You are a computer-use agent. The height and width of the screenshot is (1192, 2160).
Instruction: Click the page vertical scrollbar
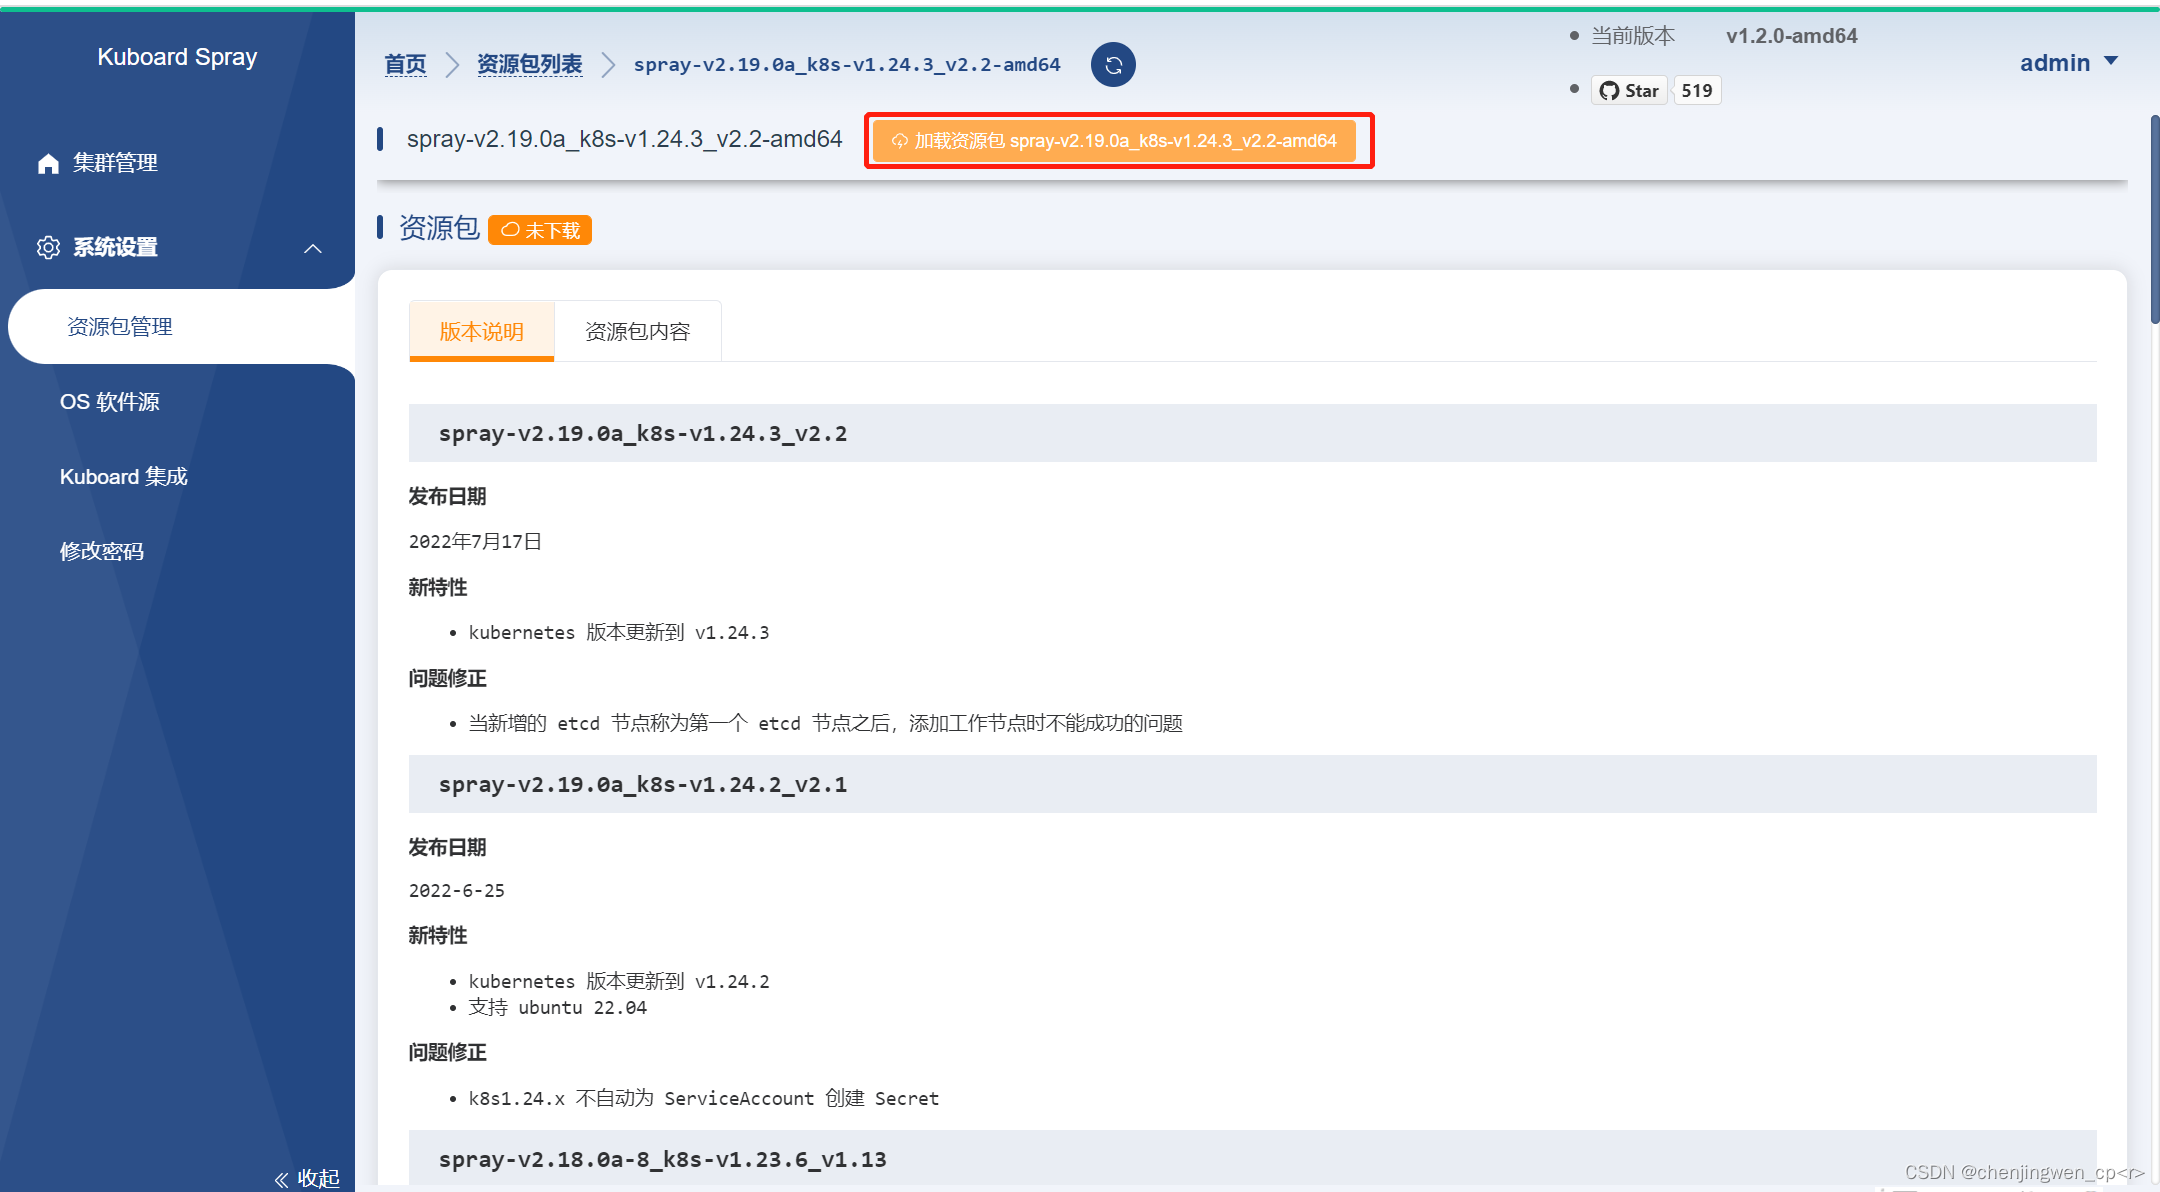(2154, 220)
